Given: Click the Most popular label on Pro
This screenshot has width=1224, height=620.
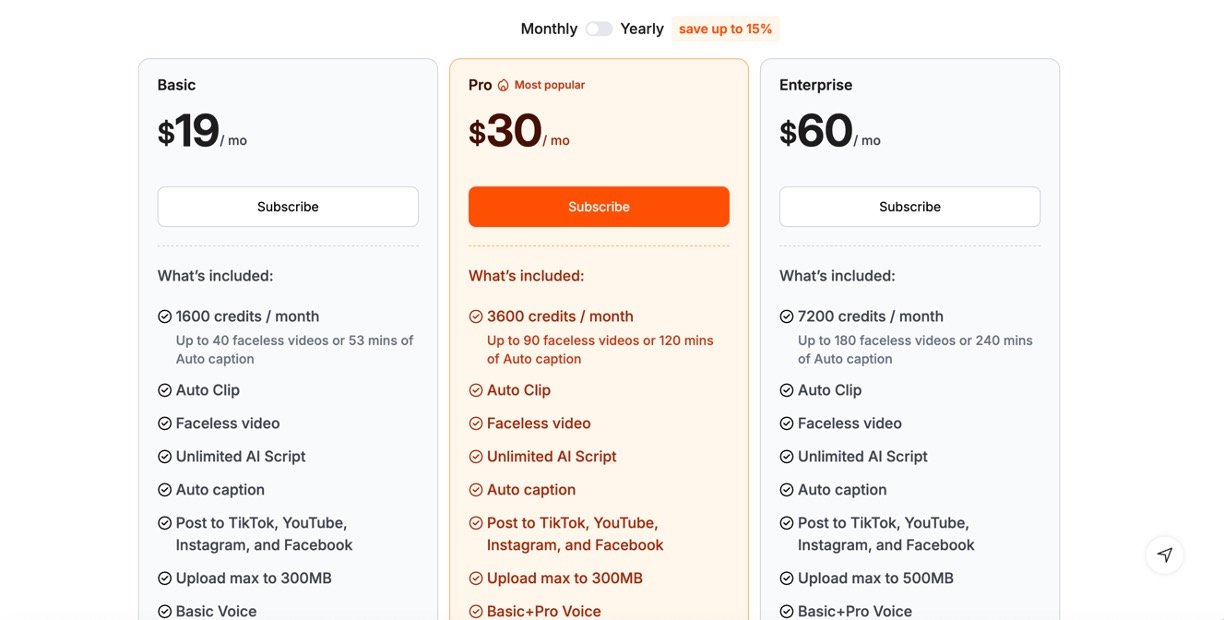Looking at the screenshot, I should (549, 85).
